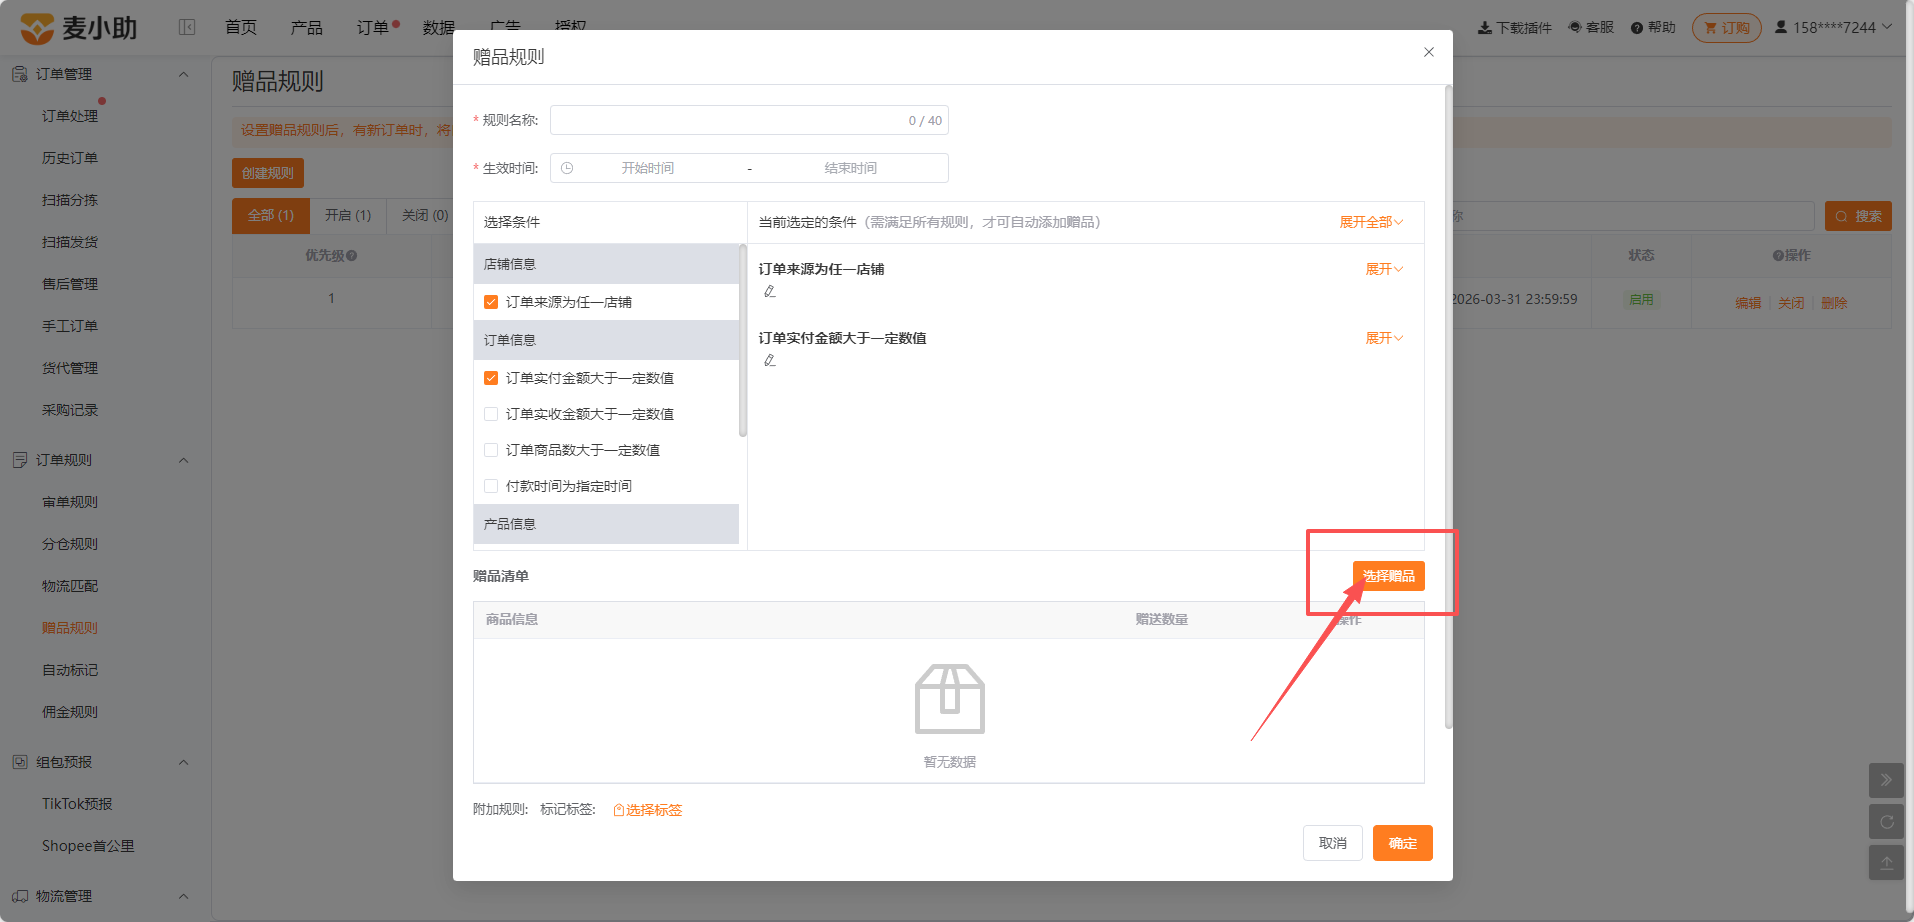Uncheck 订单实付金额大于一定数值 checkbox
The width and height of the screenshot is (1914, 922).
point(491,378)
